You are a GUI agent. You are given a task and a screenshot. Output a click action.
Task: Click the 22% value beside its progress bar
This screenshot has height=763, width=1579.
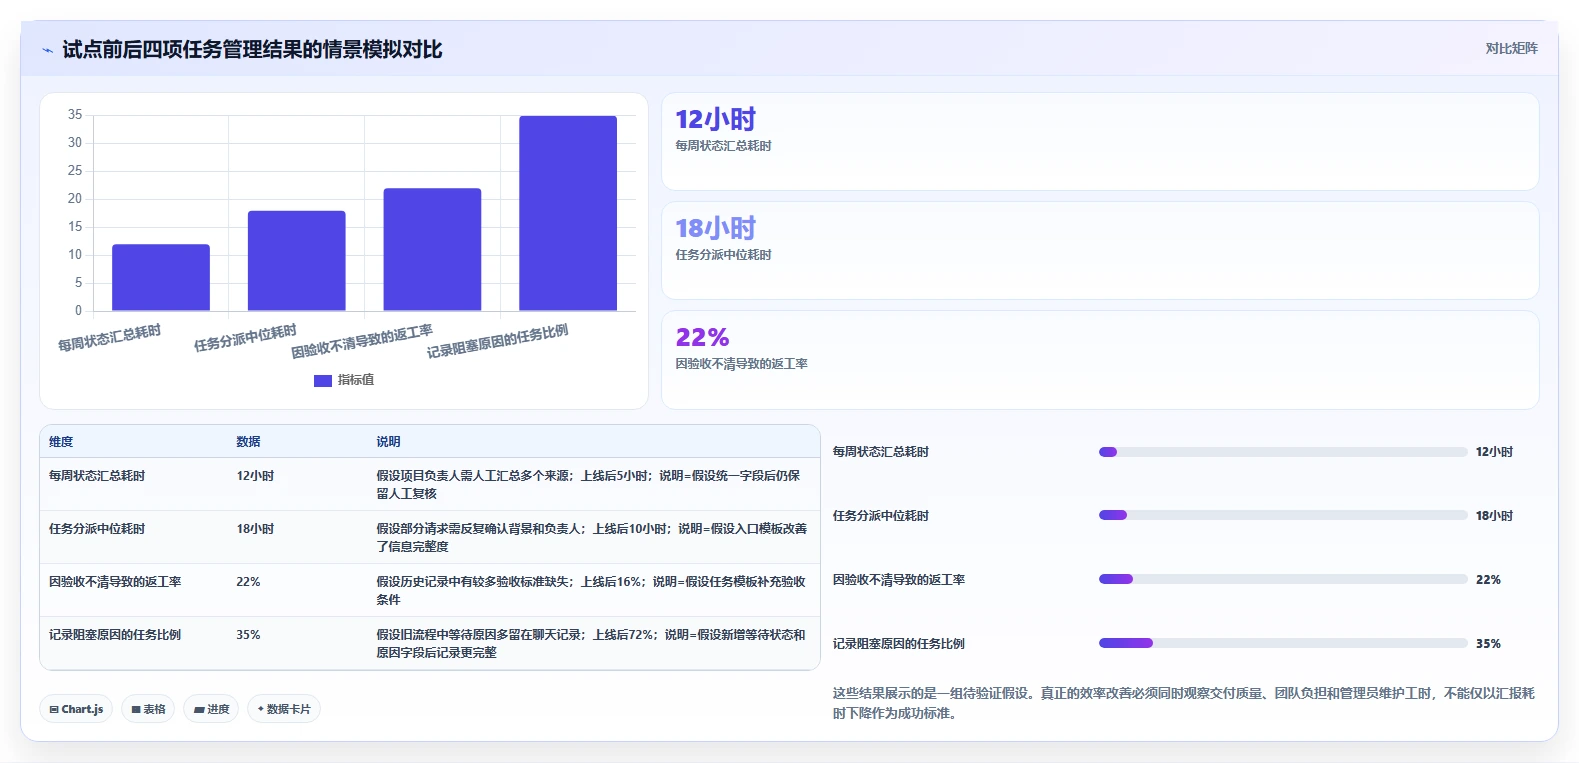point(1488,580)
